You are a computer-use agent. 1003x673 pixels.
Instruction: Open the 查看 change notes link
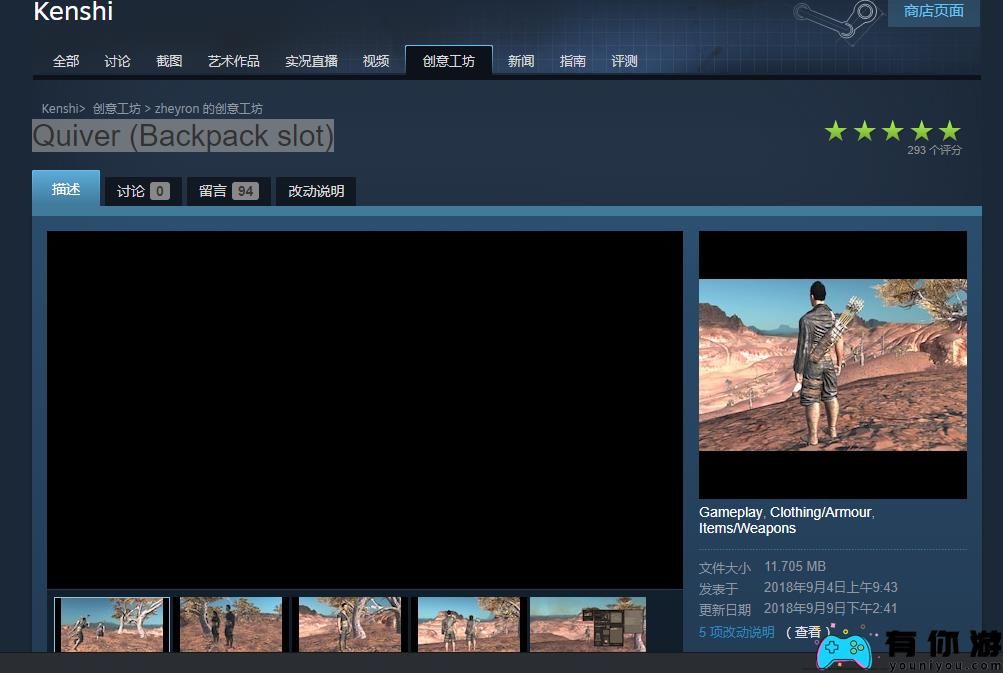pos(807,632)
